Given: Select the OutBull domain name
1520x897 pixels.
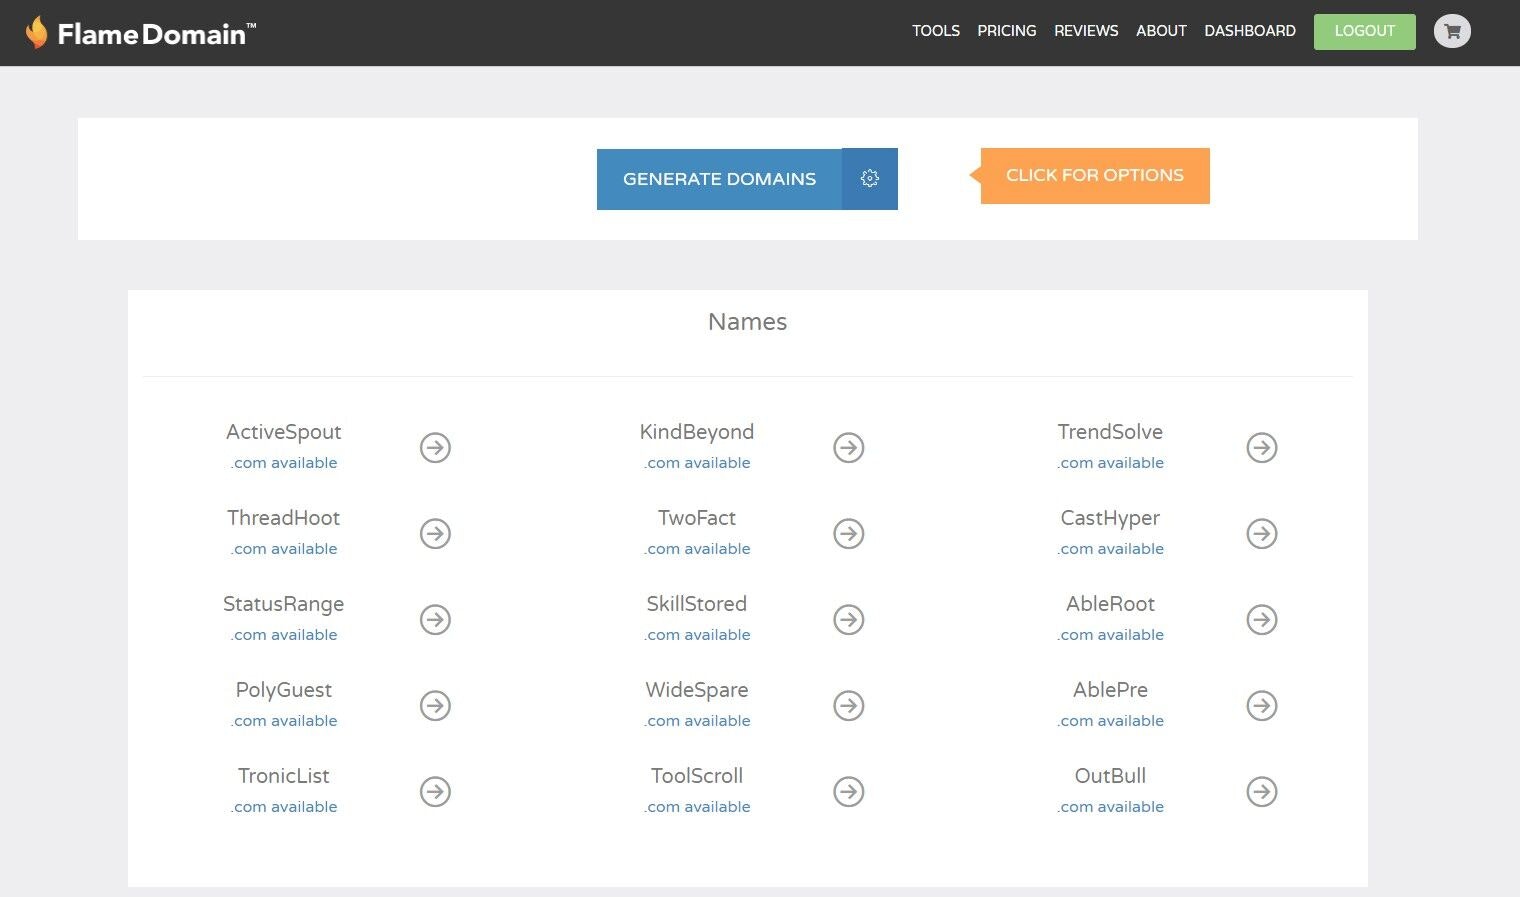Looking at the screenshot, I should (x=1110, y=776).
